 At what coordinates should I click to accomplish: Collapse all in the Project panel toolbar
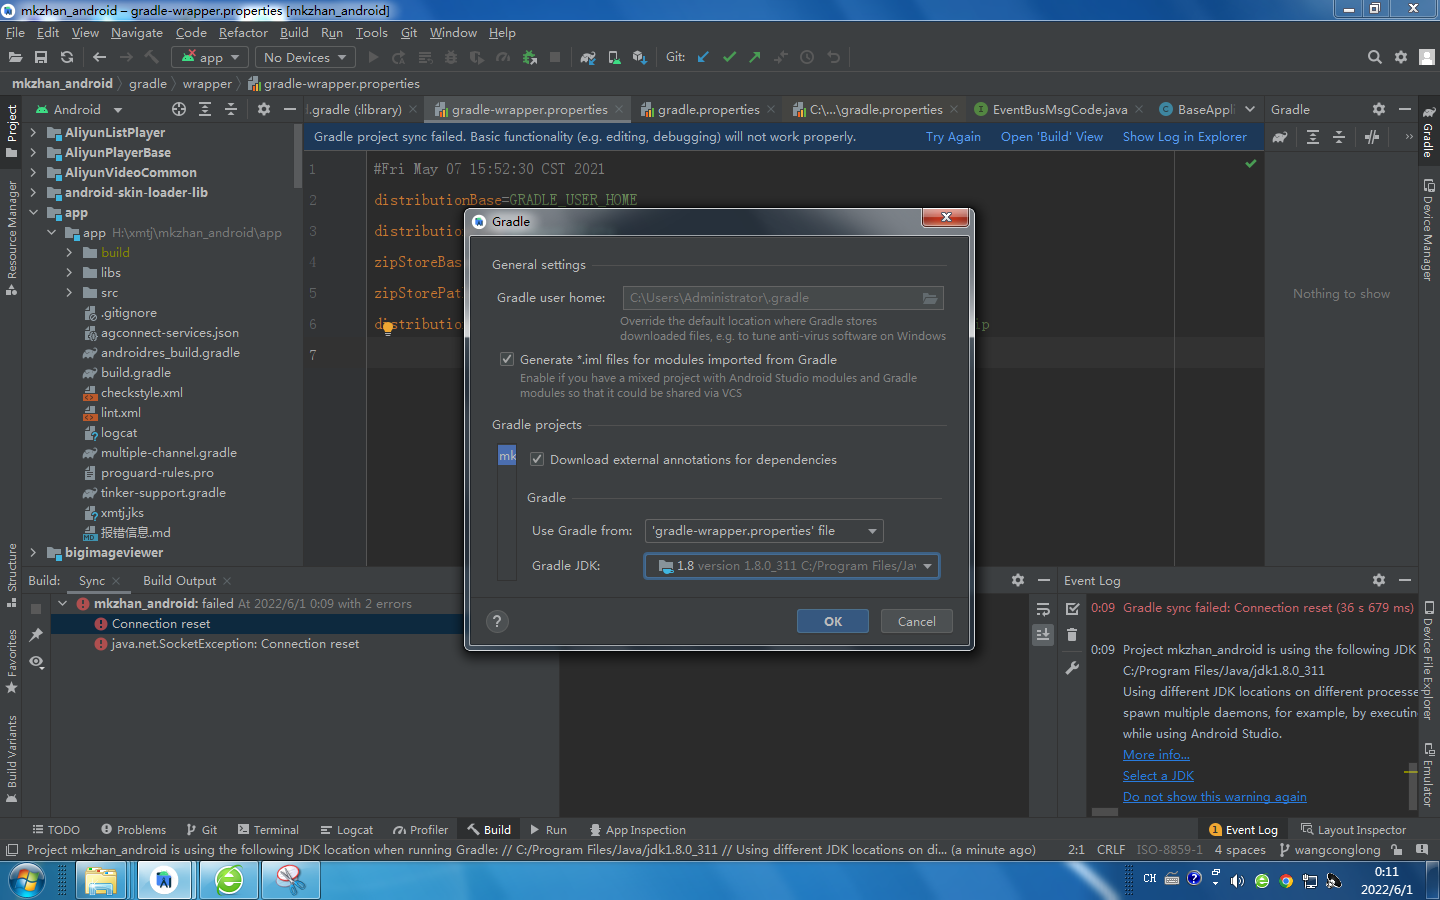(231, 109)
